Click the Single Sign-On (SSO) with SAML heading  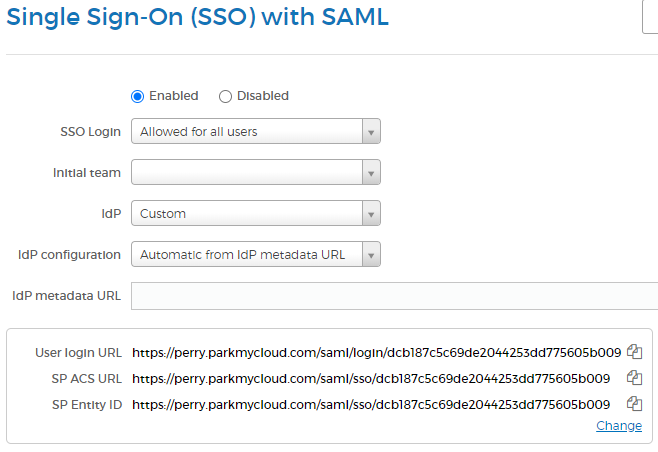point(197,17)
